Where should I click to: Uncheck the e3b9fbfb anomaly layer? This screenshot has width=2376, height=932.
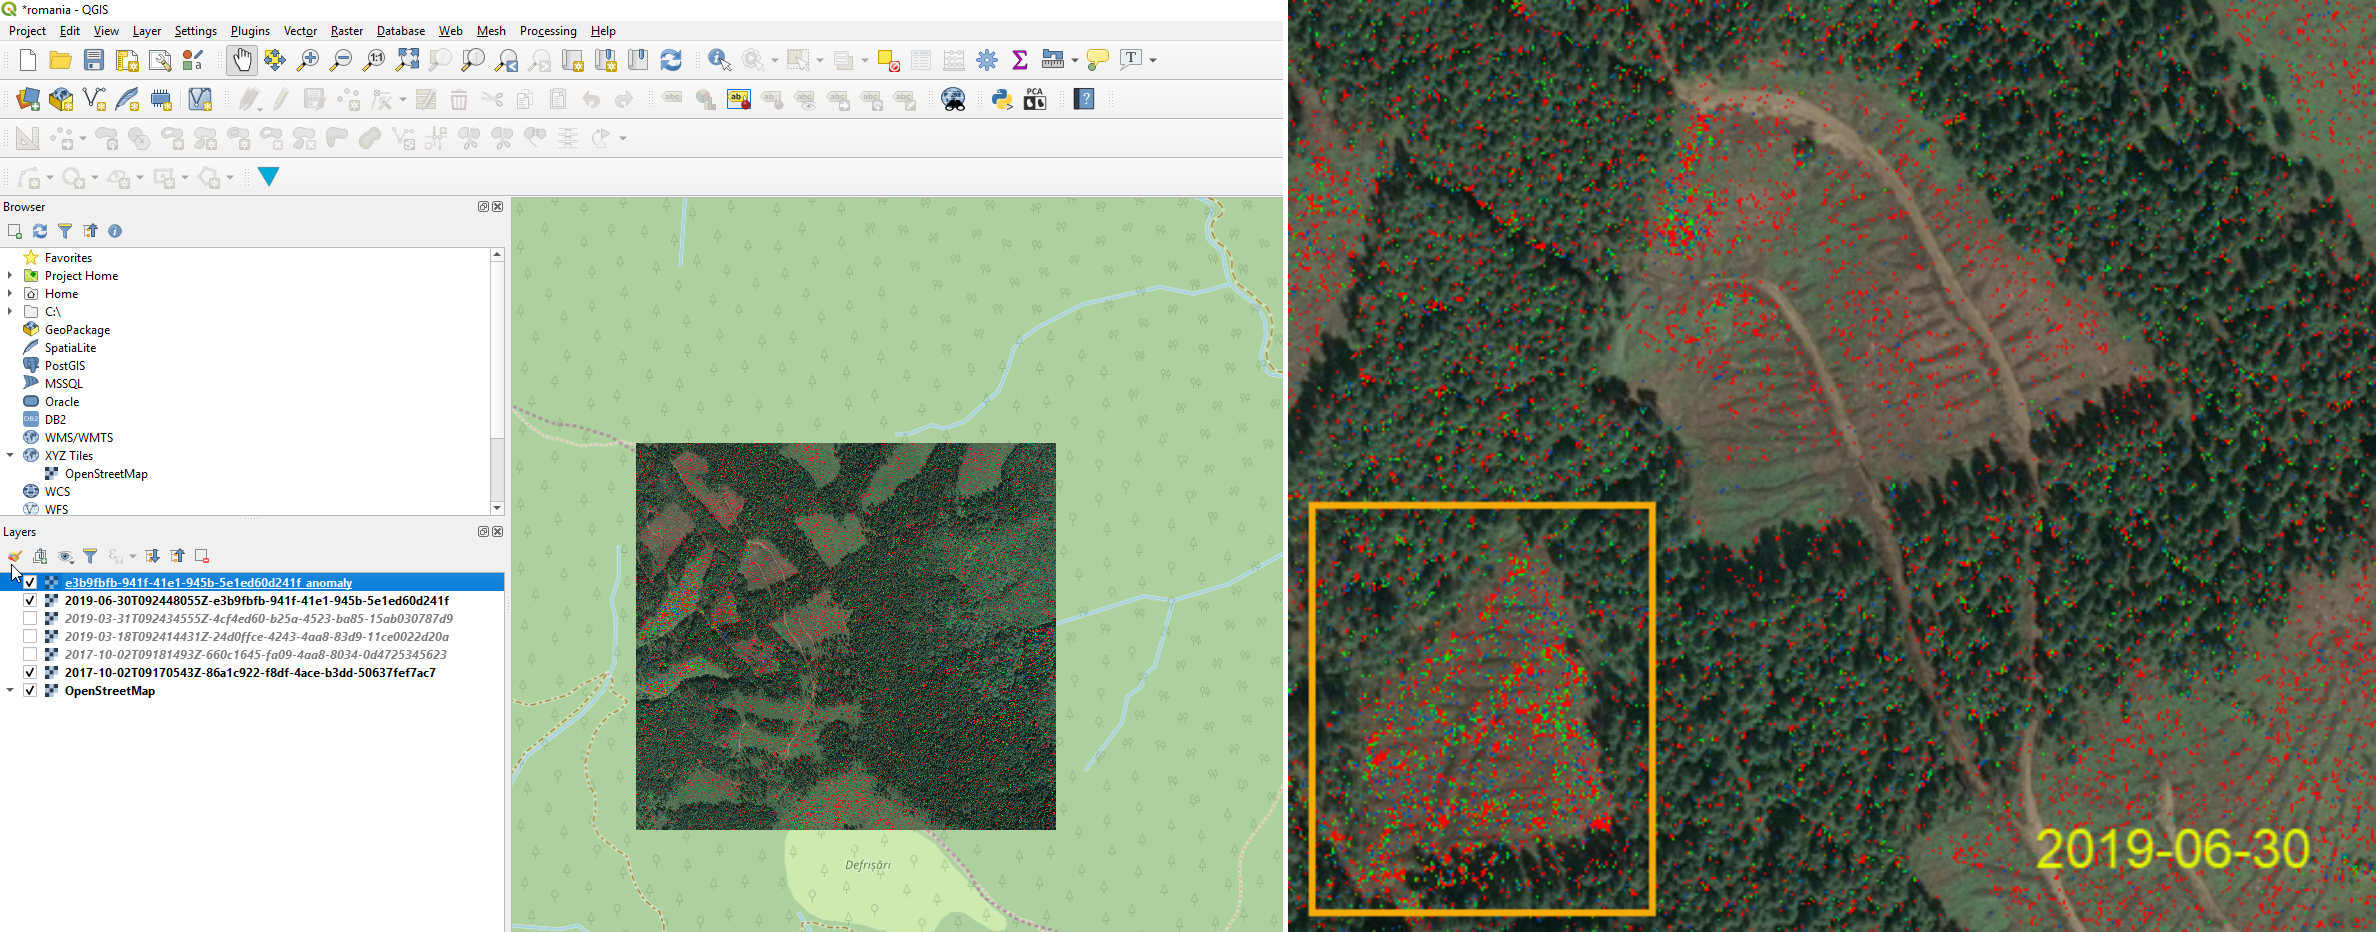tap(30, 583)
